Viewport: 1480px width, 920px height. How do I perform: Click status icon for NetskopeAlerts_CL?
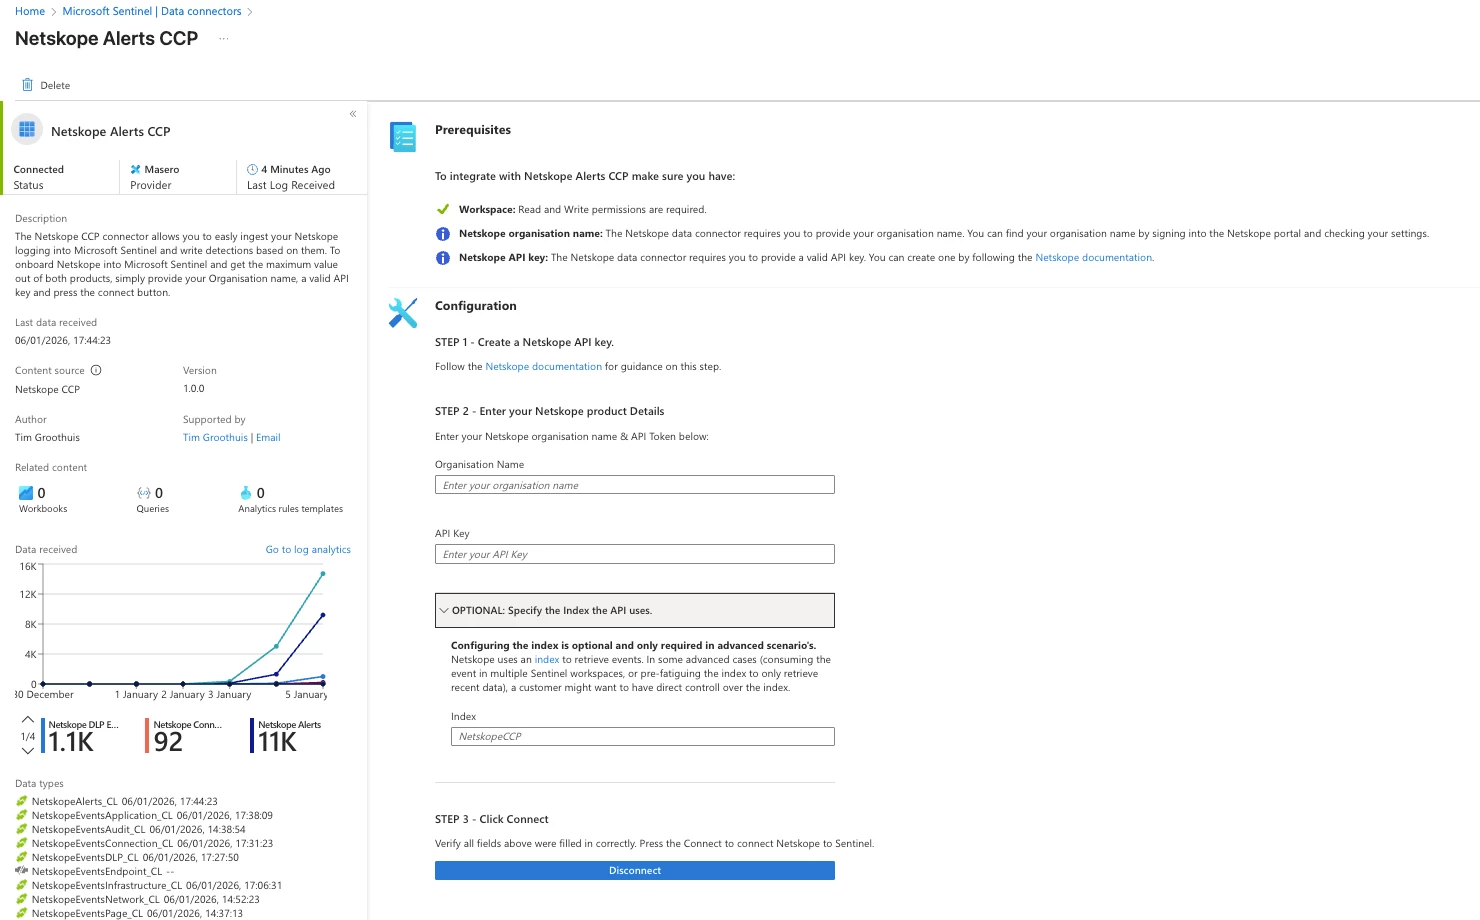21,802
